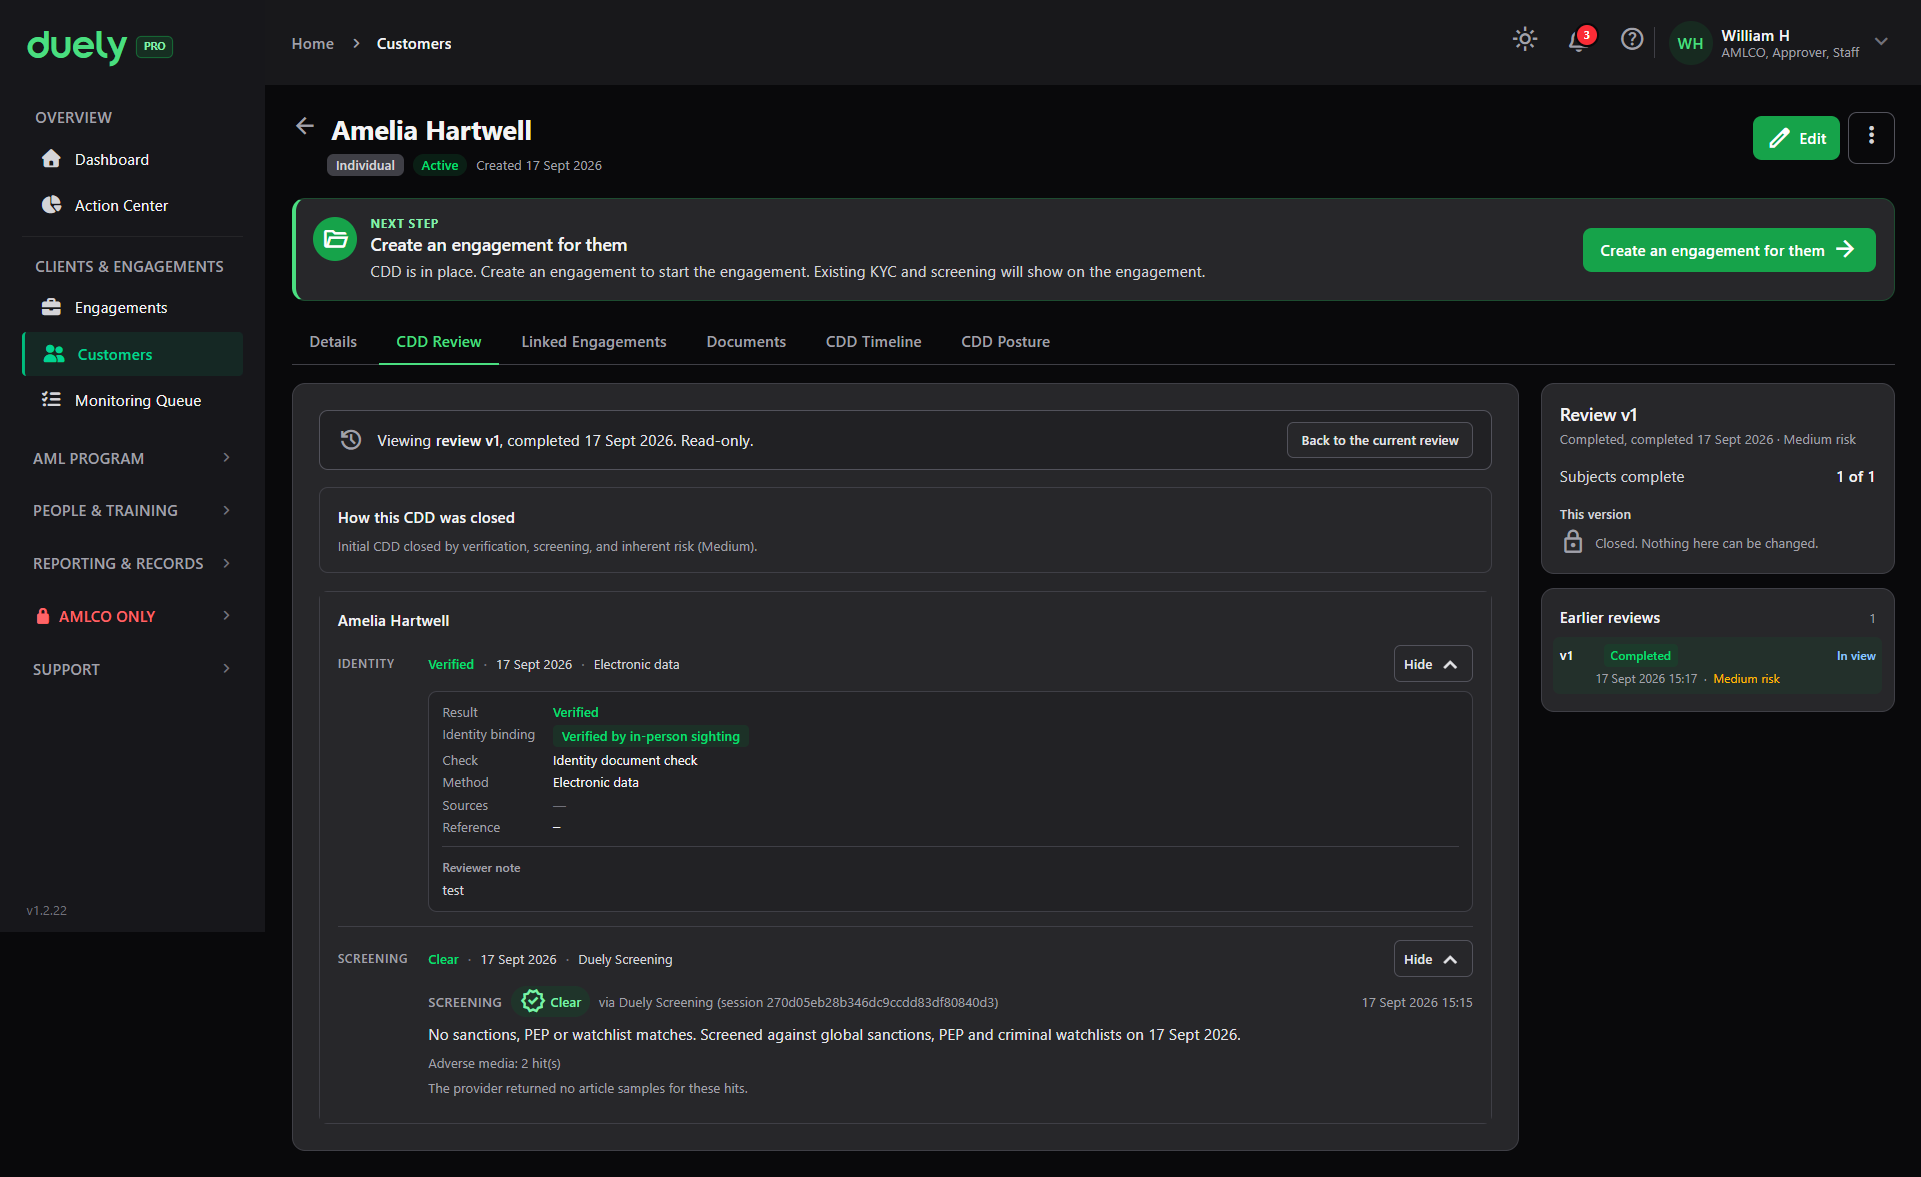Hide the Identity section details
1921x1177 pixels.
[x=1432, y=664]
